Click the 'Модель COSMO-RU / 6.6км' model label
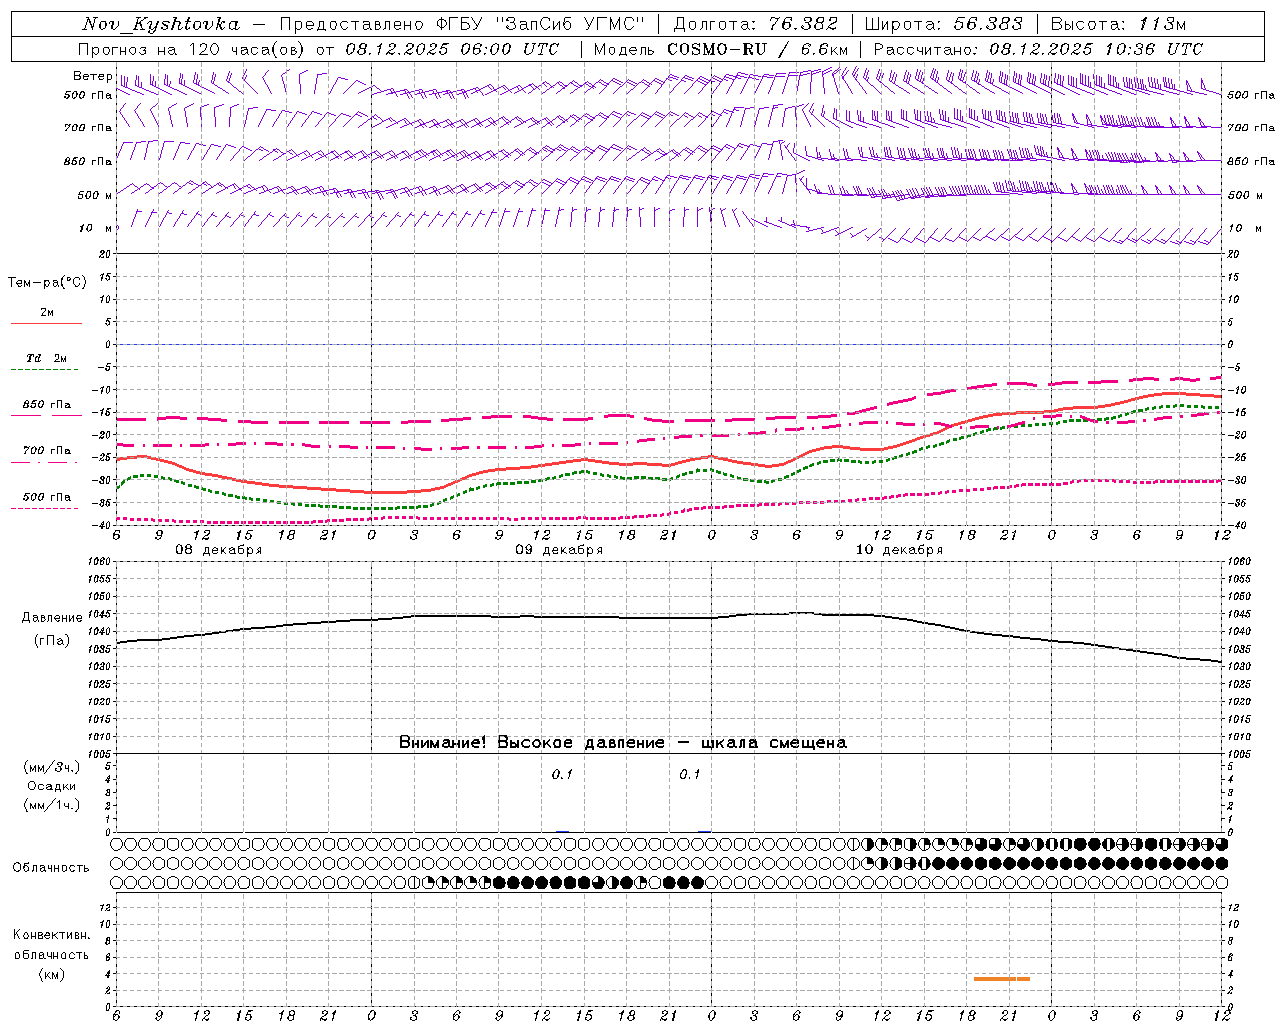 pyautogui.click(x=721, y=49)
